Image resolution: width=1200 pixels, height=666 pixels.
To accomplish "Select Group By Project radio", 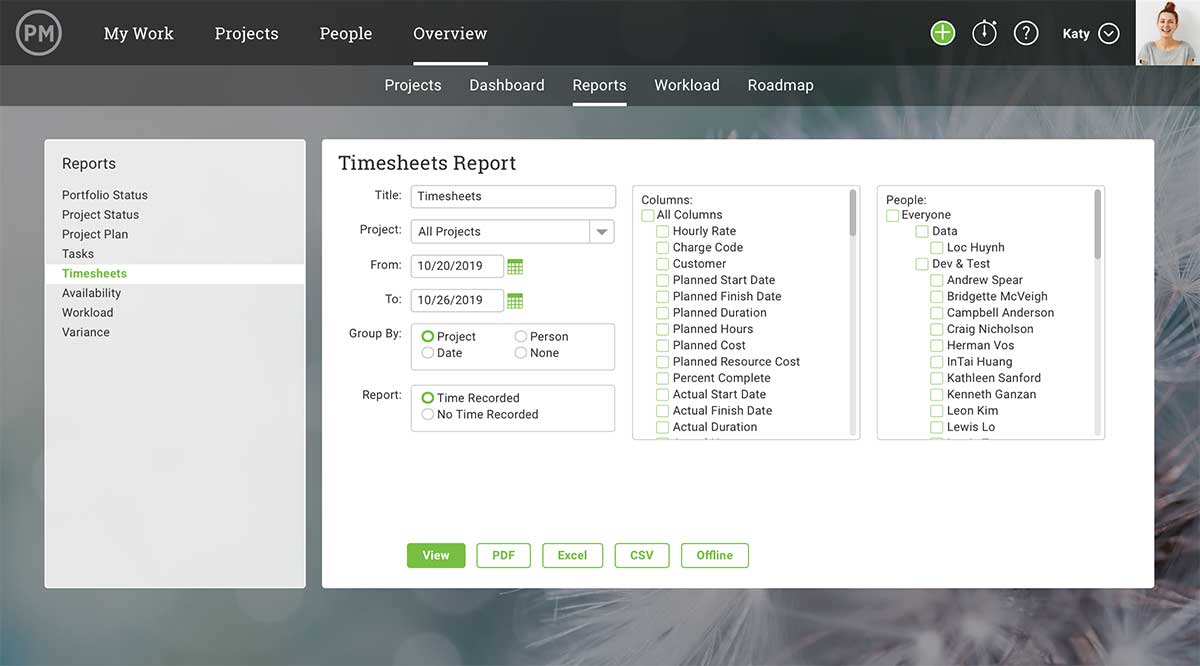I will (428, 337).
